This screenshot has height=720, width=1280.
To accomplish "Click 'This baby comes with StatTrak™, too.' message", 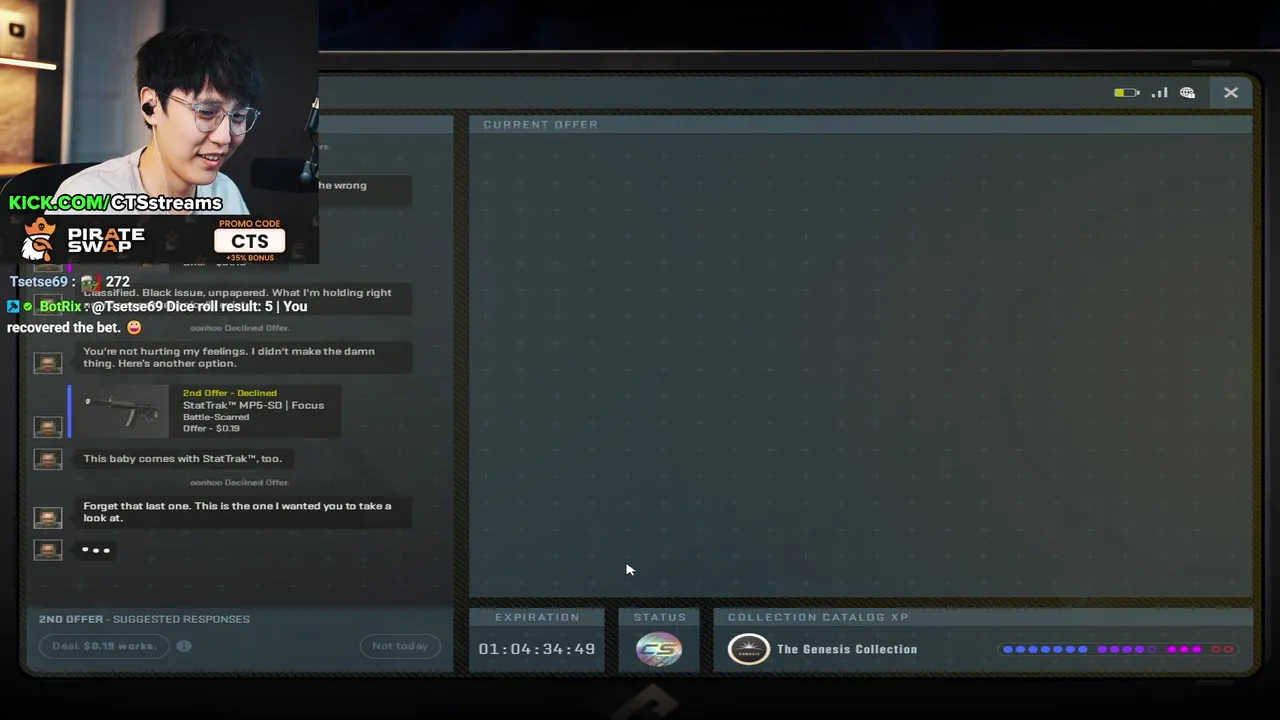I will [x=182, y=458].
